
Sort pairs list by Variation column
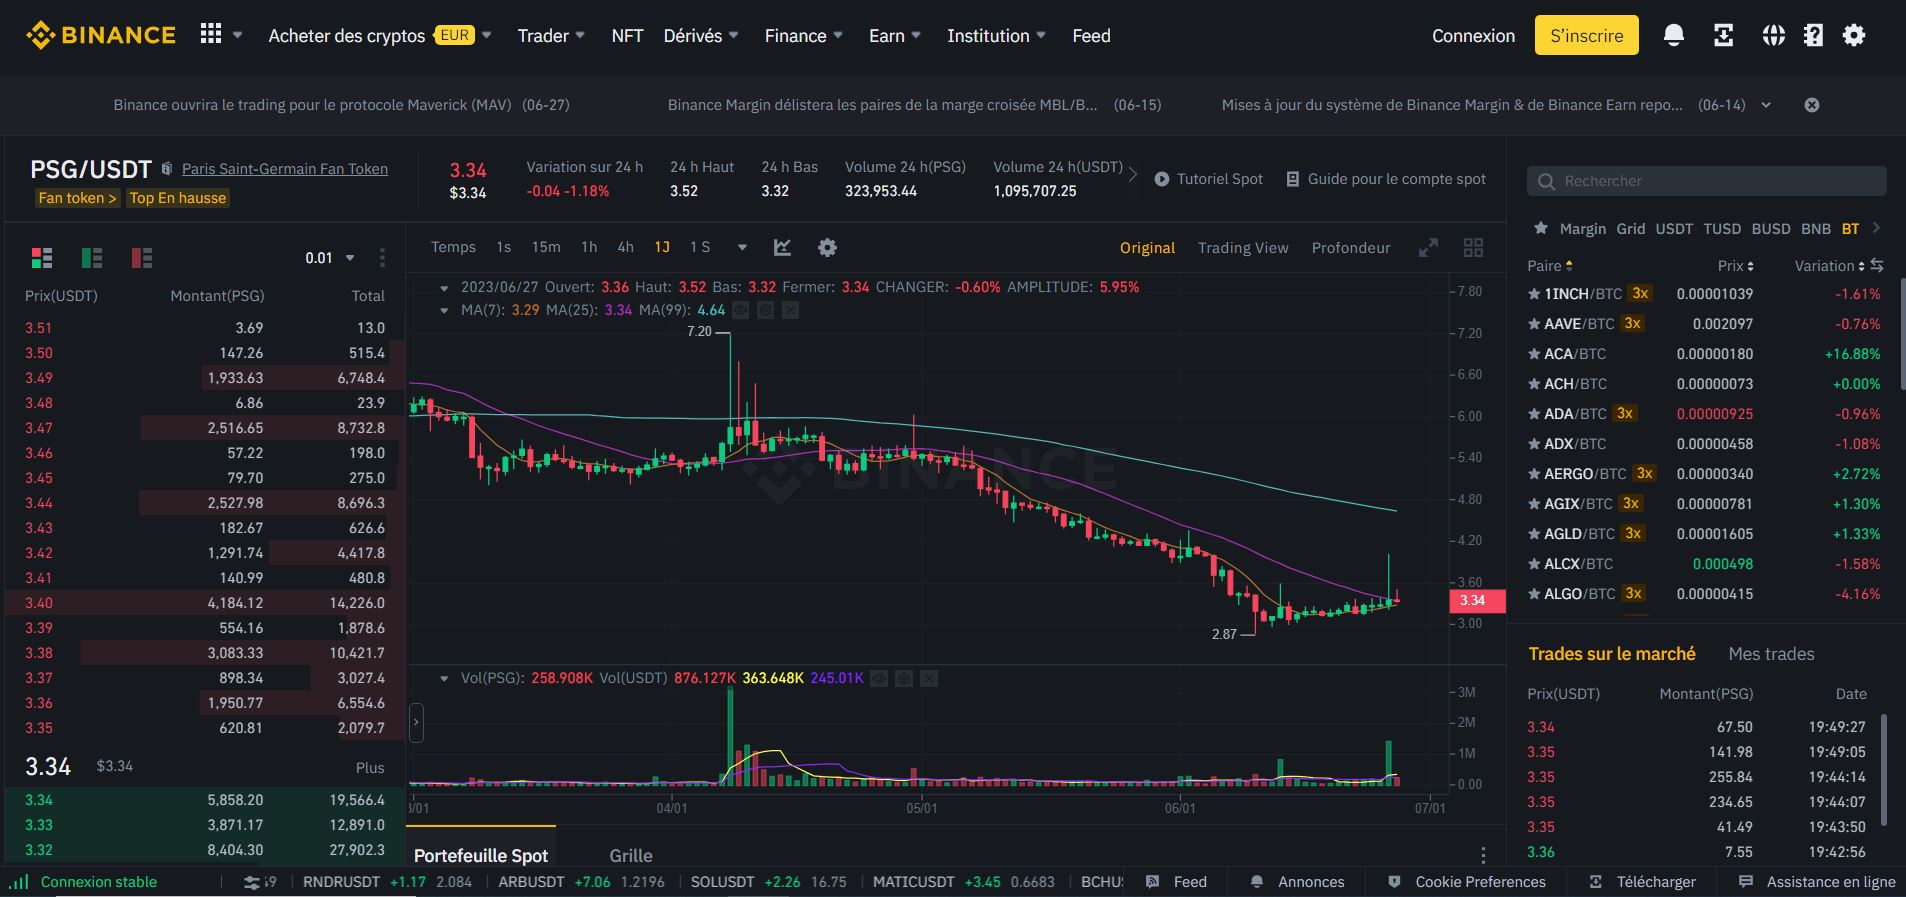coord(1829,266)
